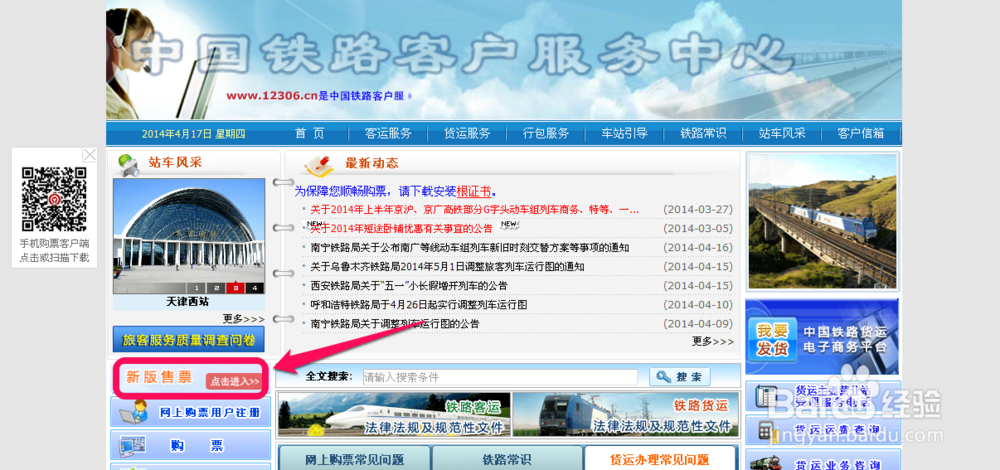This screenshot has height=470, width=1000.
Task: Click the 站车风采 camera icon
Action: pyautogui.click(x=128, y=165)
